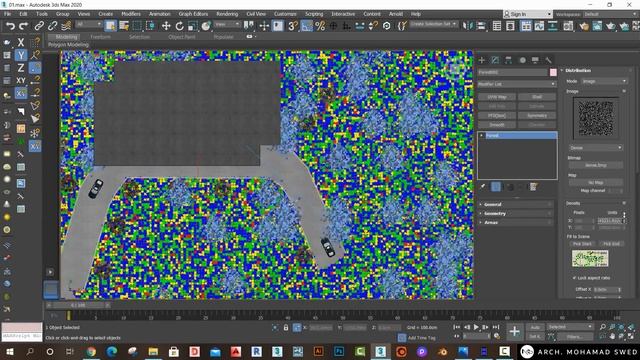Click the Symmetry modifier button
Screen dimensions: 640x360
537,116
